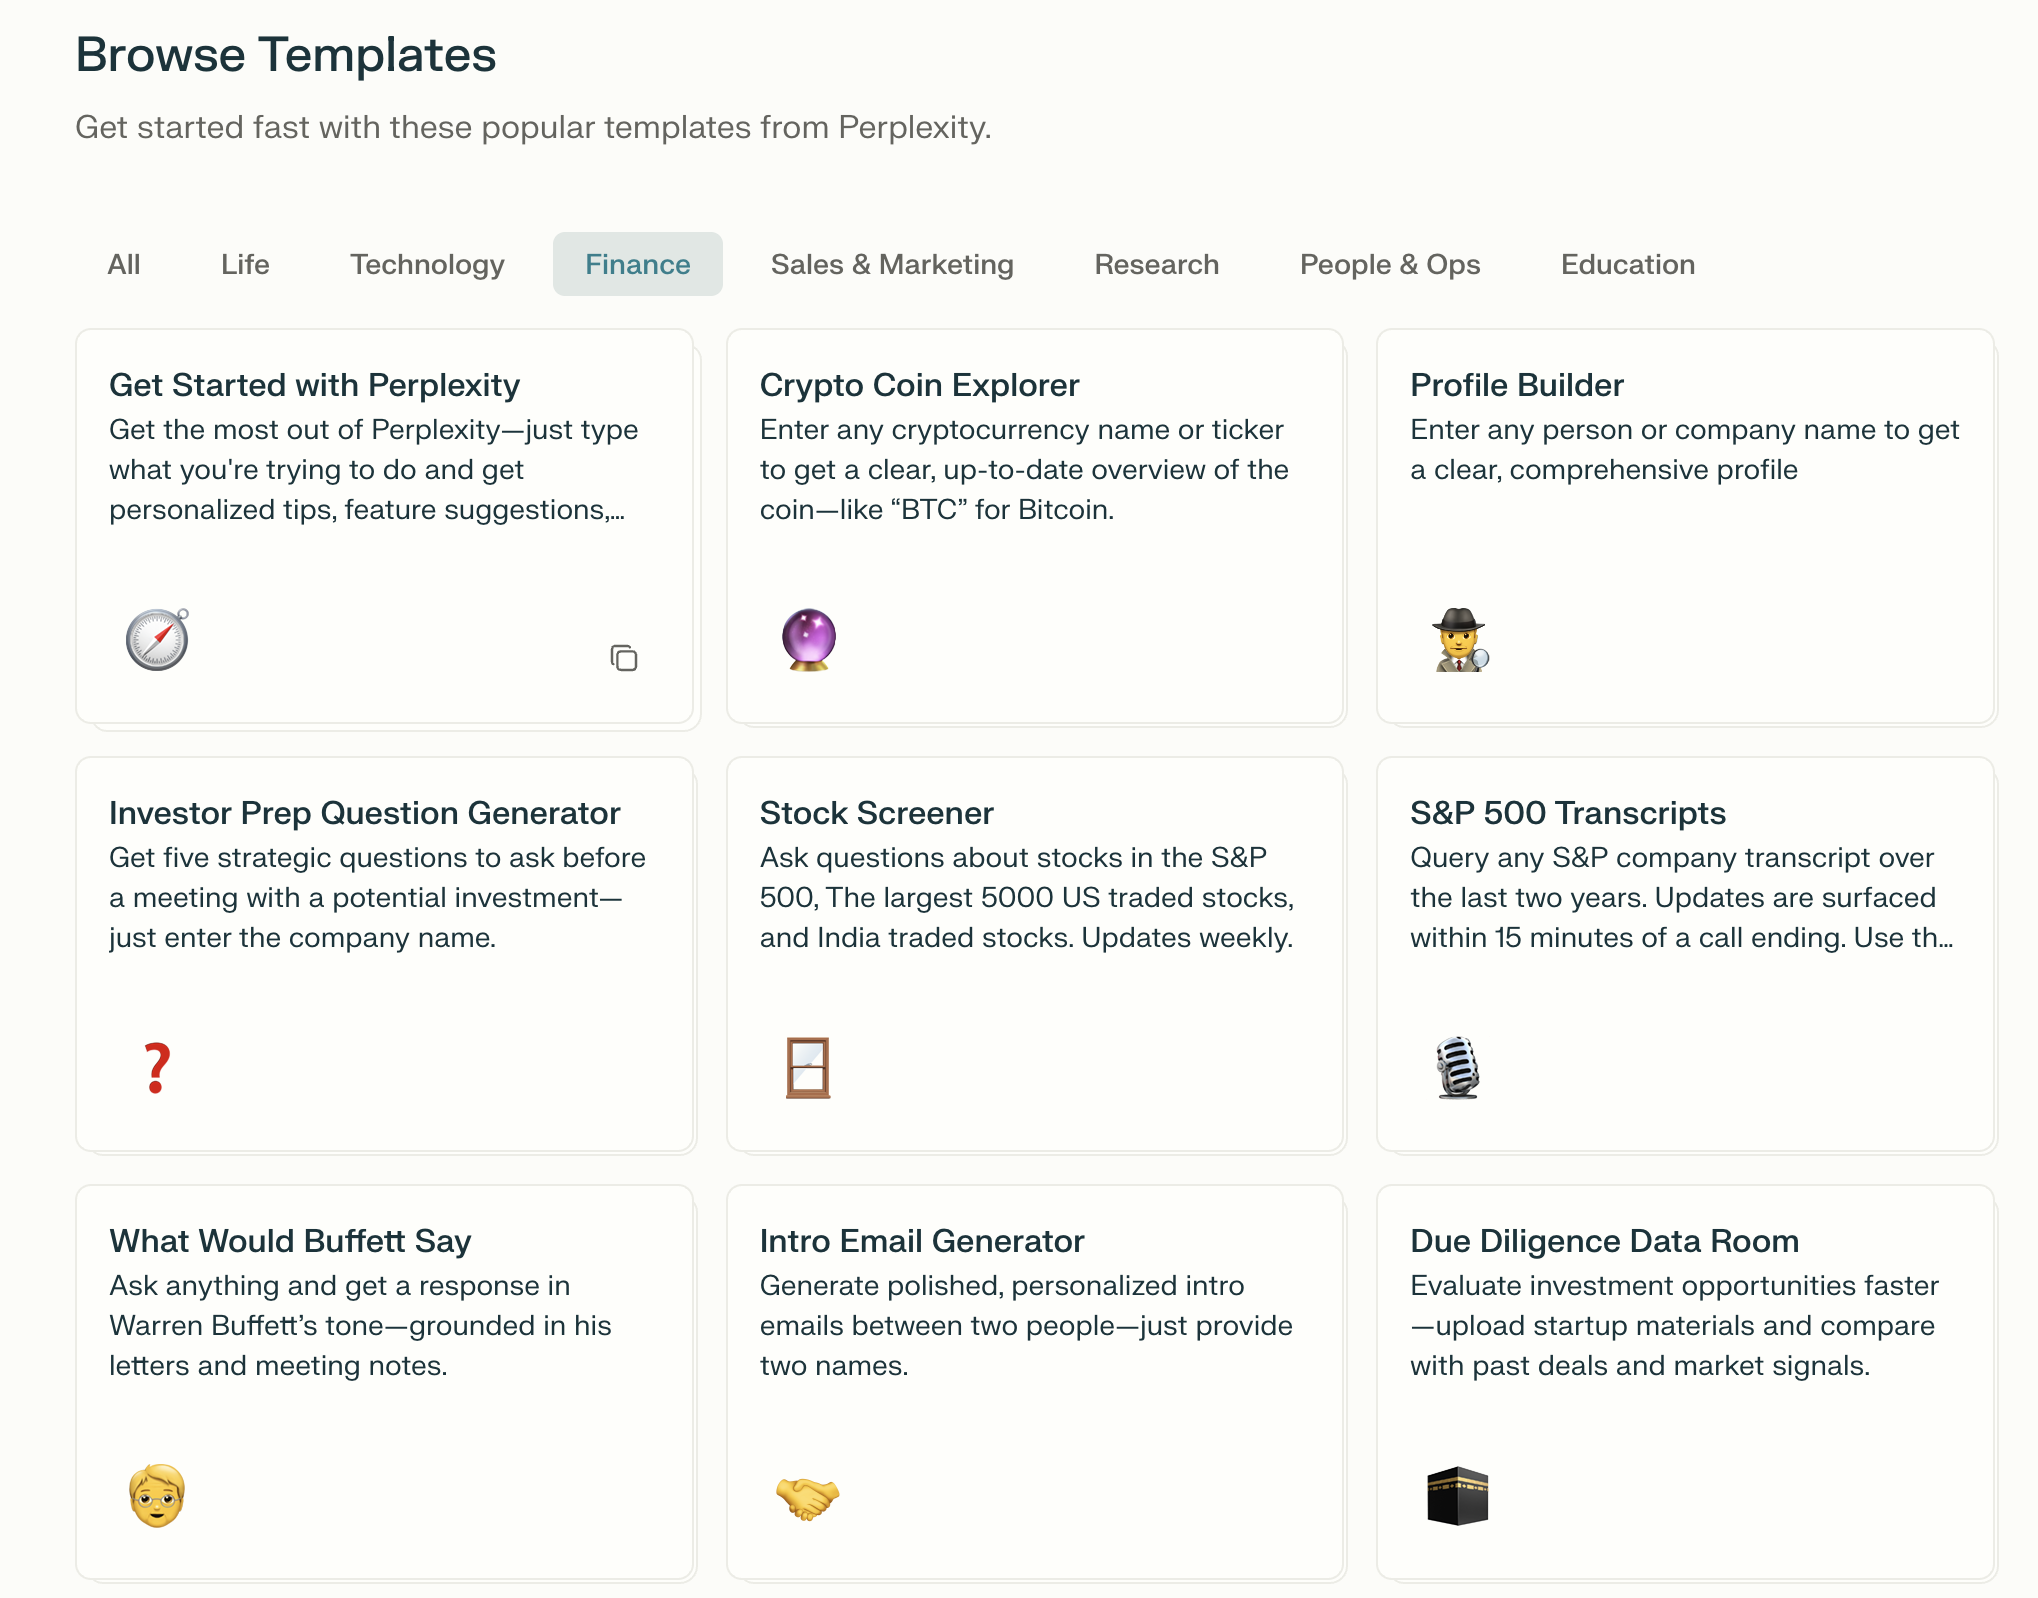The width and height of the screenshot is (2038, 1598).
Task: Click 'Generate polished, personalized intro' description
Action: pos(1026,1325)
